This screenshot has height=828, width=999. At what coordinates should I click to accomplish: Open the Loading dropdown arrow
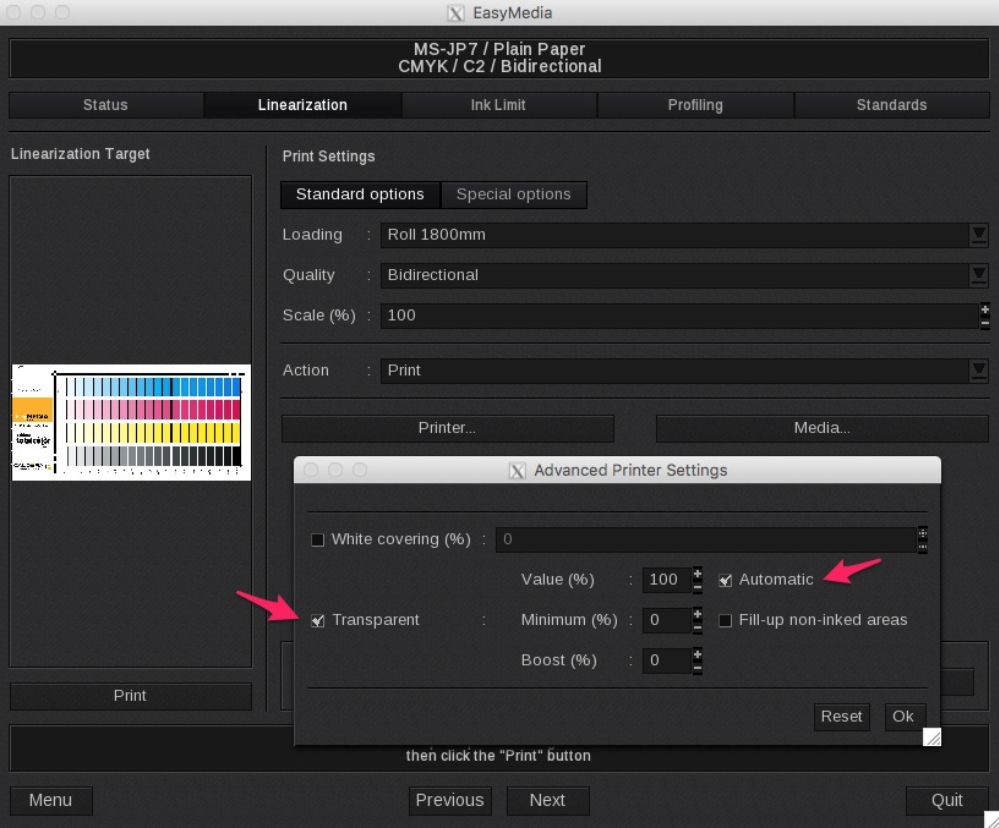click(978, 235)
